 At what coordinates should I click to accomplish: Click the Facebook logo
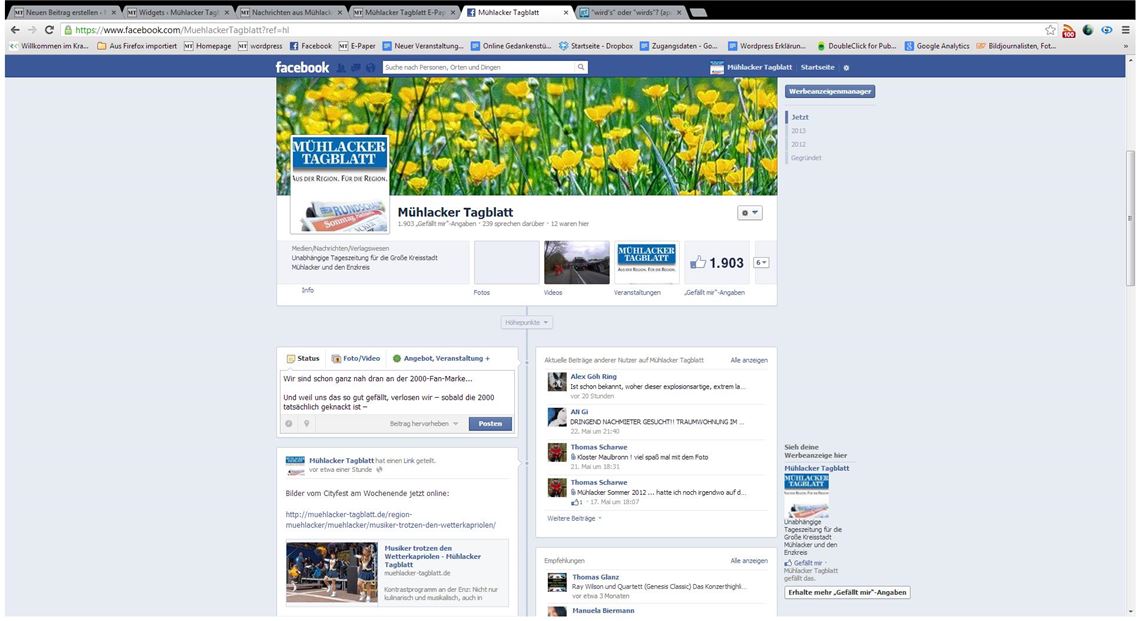coord(302,67)
